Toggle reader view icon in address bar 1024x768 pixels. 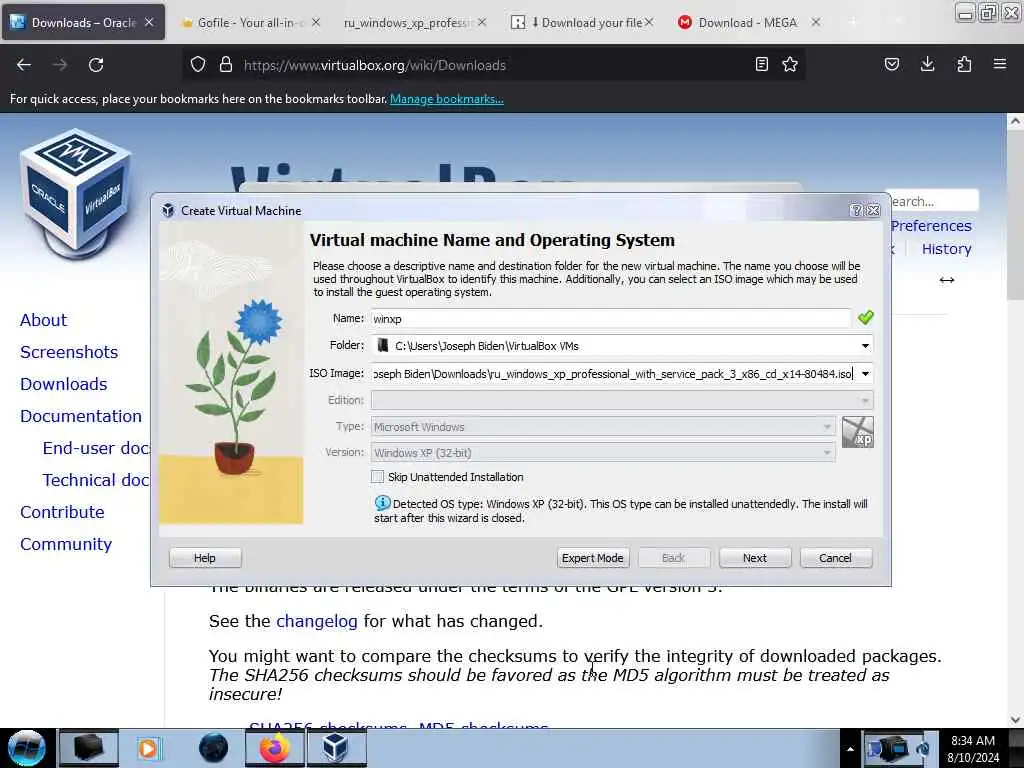click(x=761, y=64)
